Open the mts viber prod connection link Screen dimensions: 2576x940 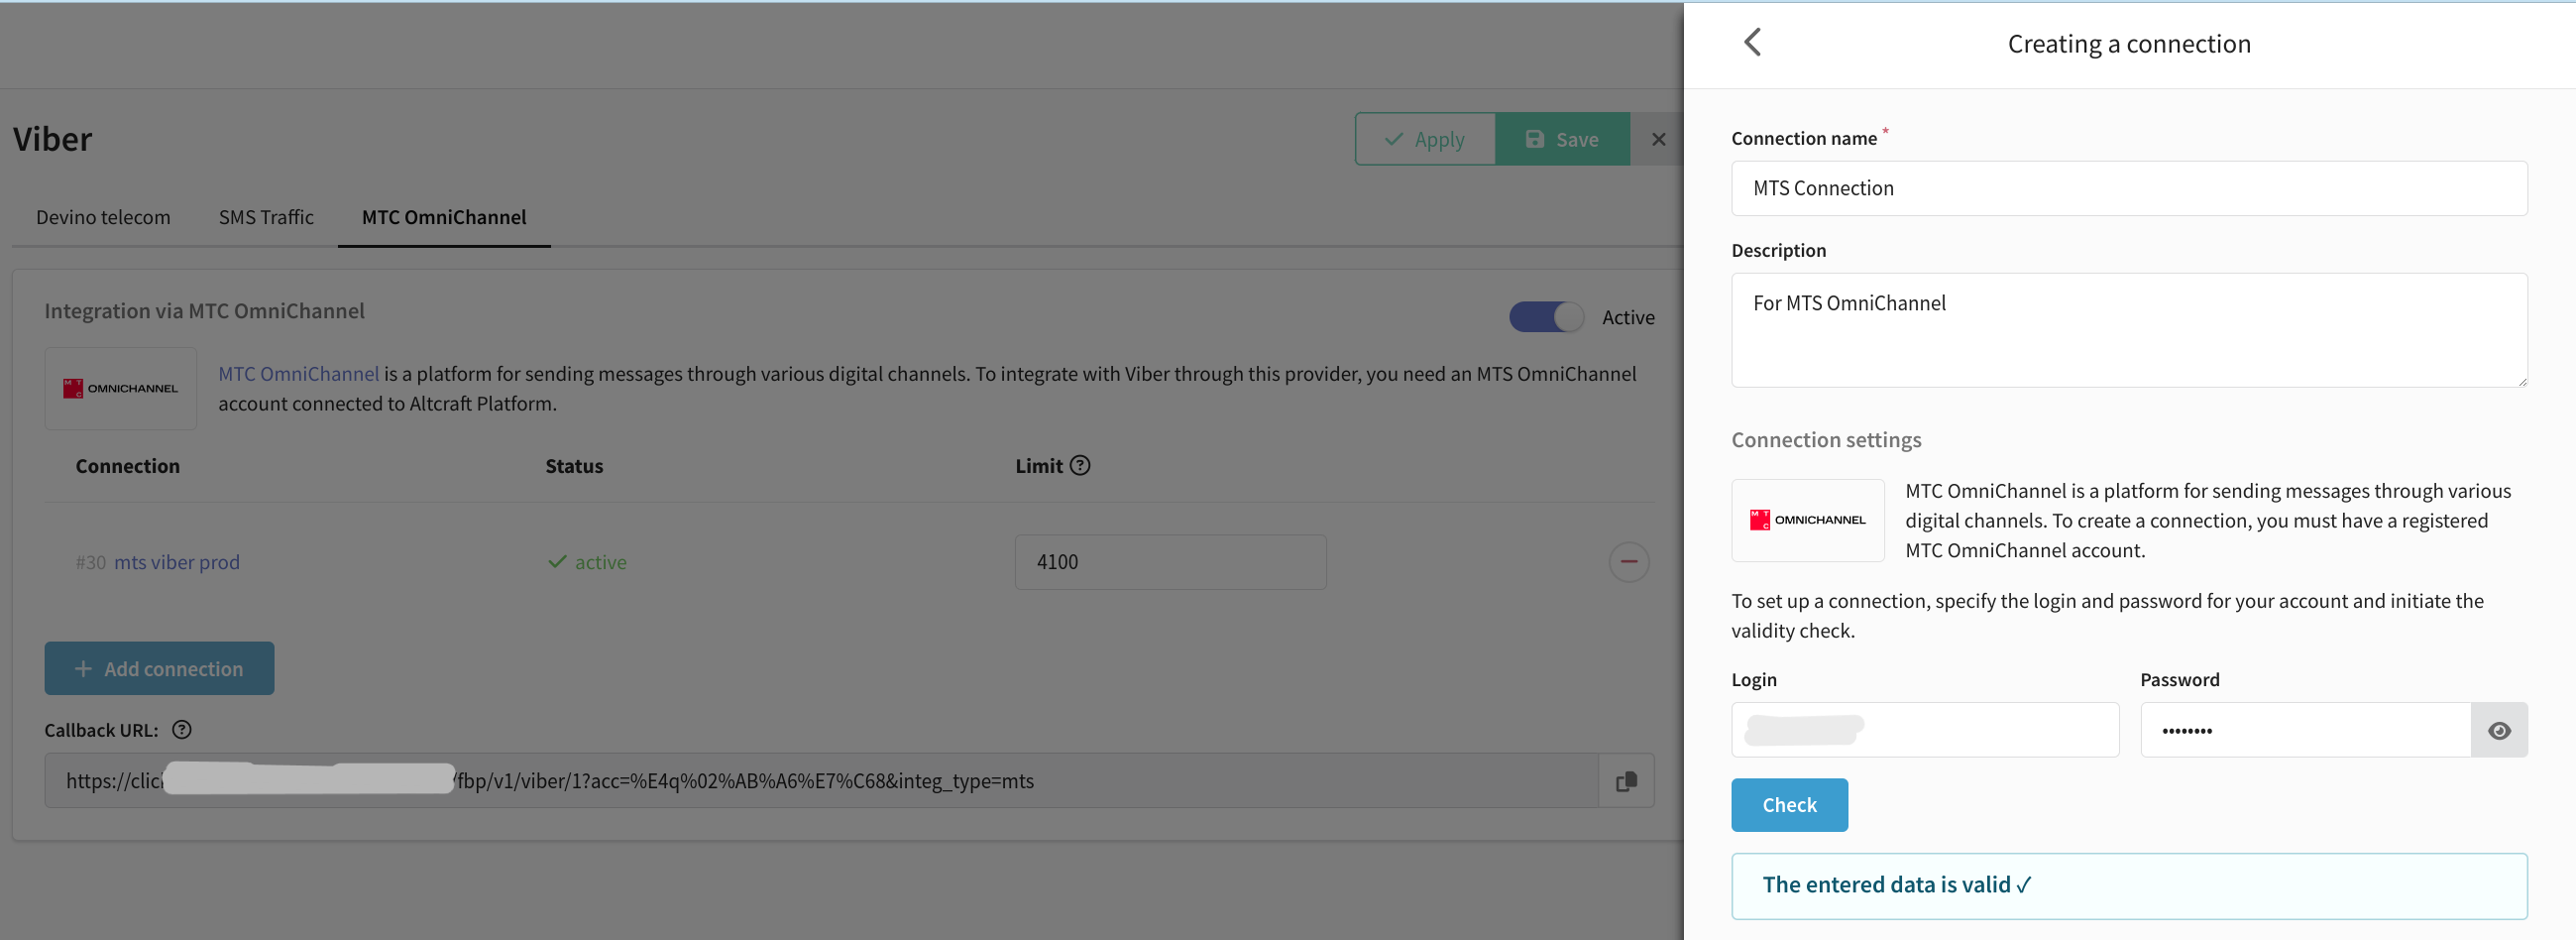click(177, 562)
